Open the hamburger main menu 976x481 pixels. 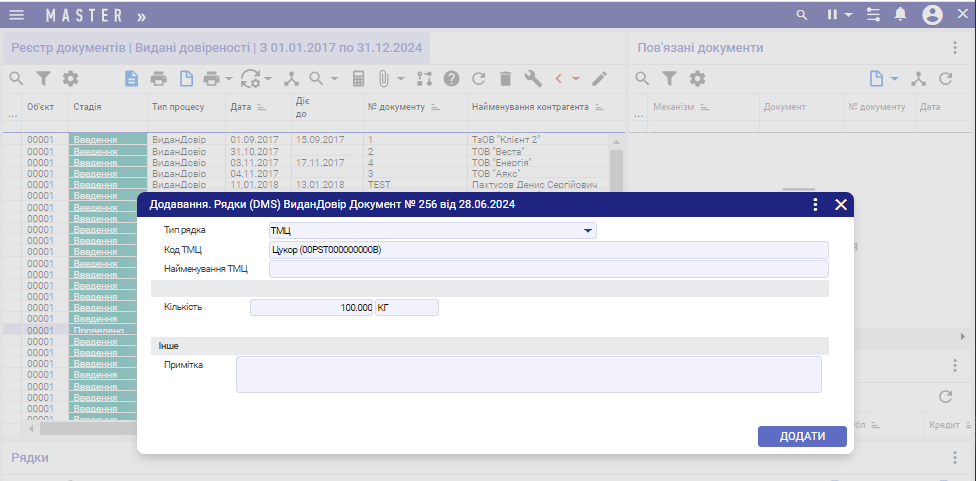click(x=17, y=15)
